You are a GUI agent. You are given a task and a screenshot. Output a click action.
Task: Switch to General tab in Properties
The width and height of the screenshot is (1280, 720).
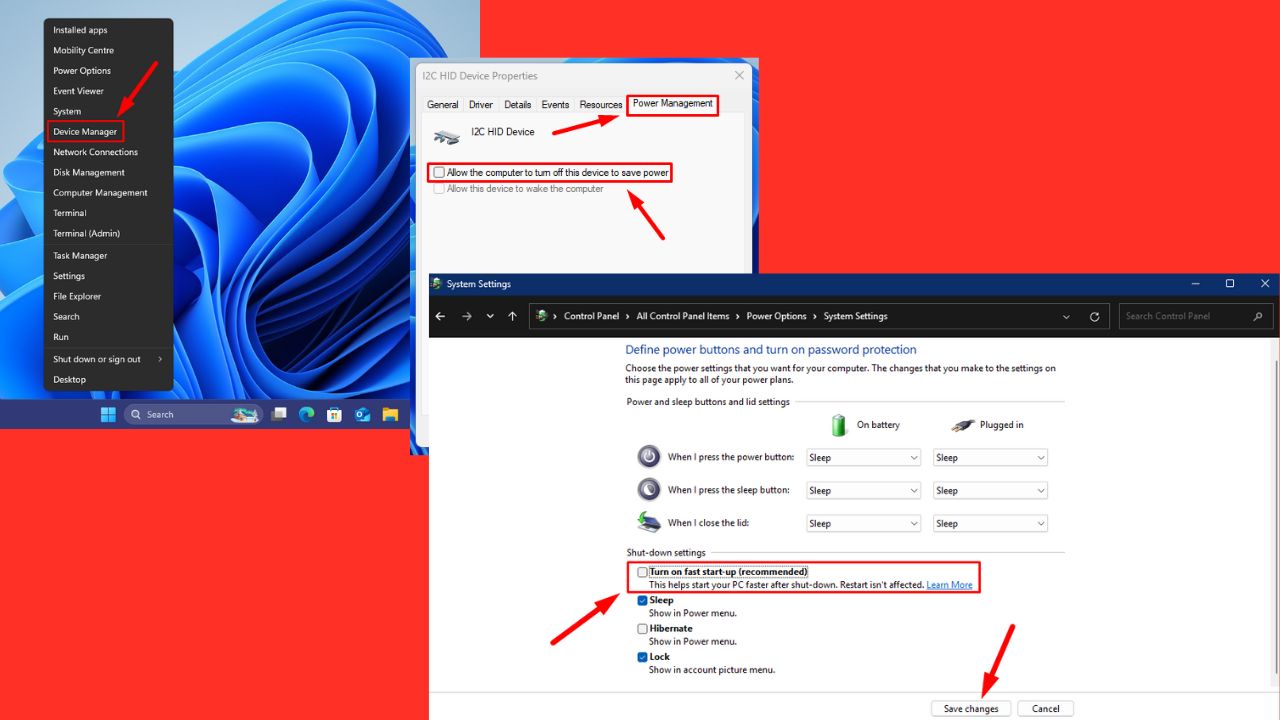(443, 104)
